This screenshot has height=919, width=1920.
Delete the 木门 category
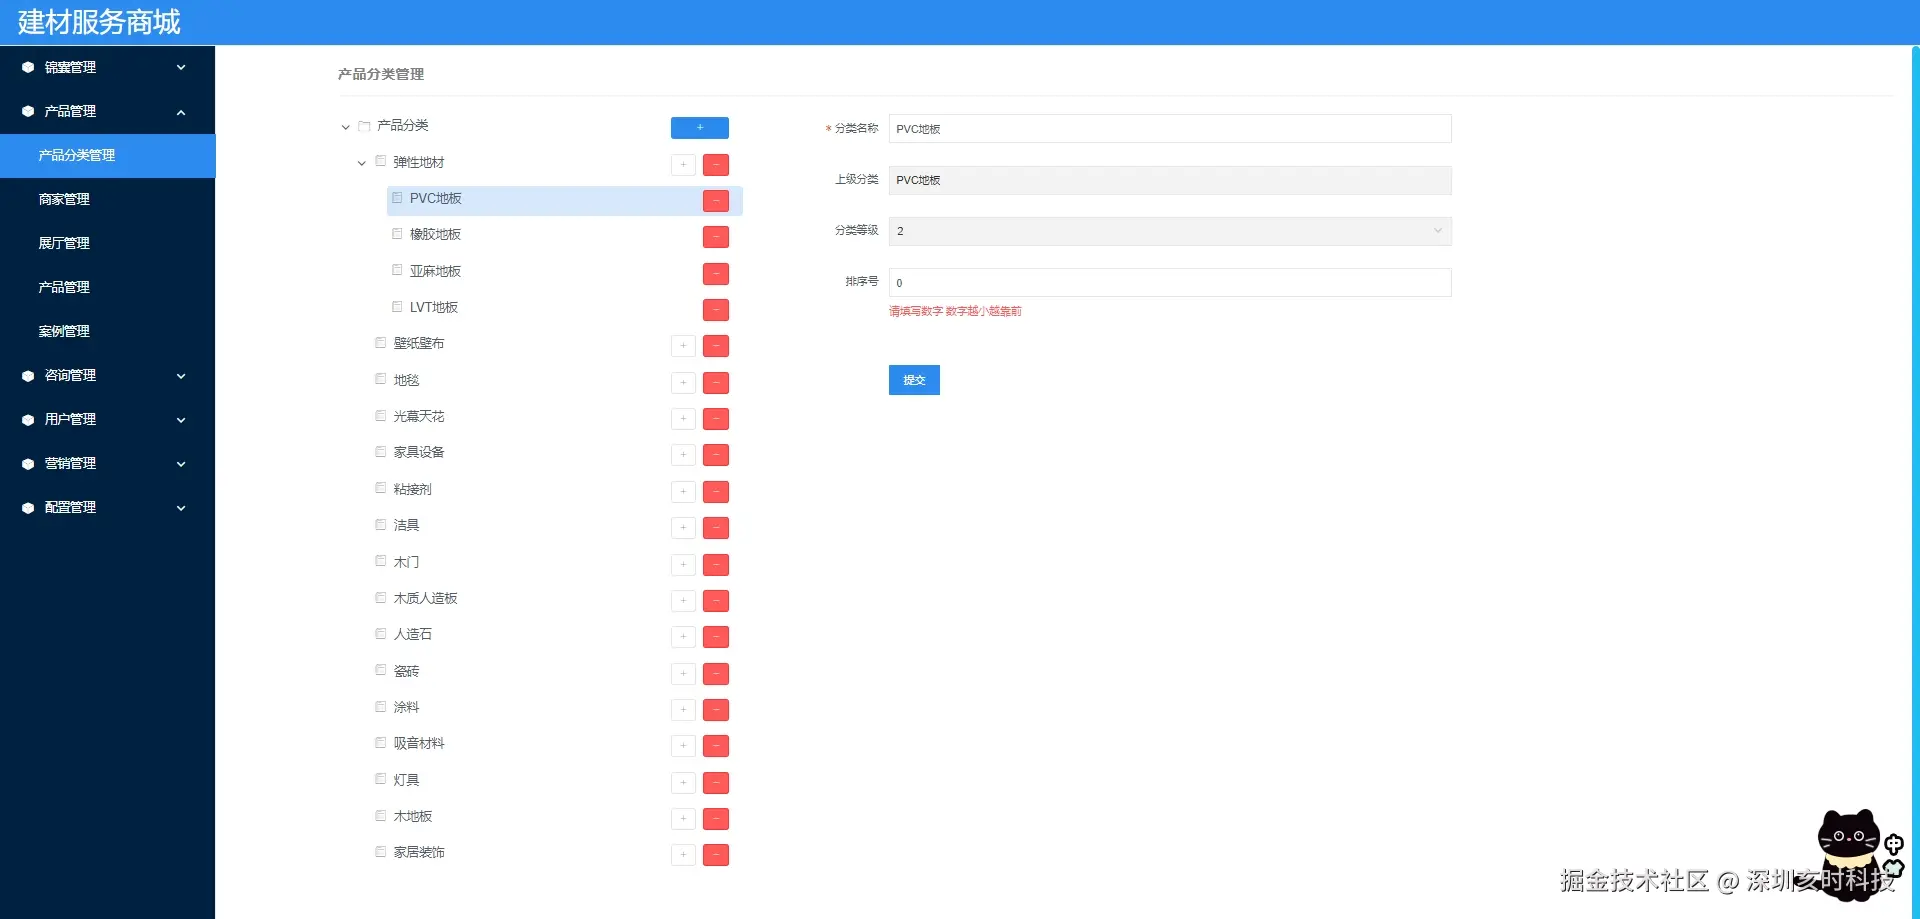point(716,565)
